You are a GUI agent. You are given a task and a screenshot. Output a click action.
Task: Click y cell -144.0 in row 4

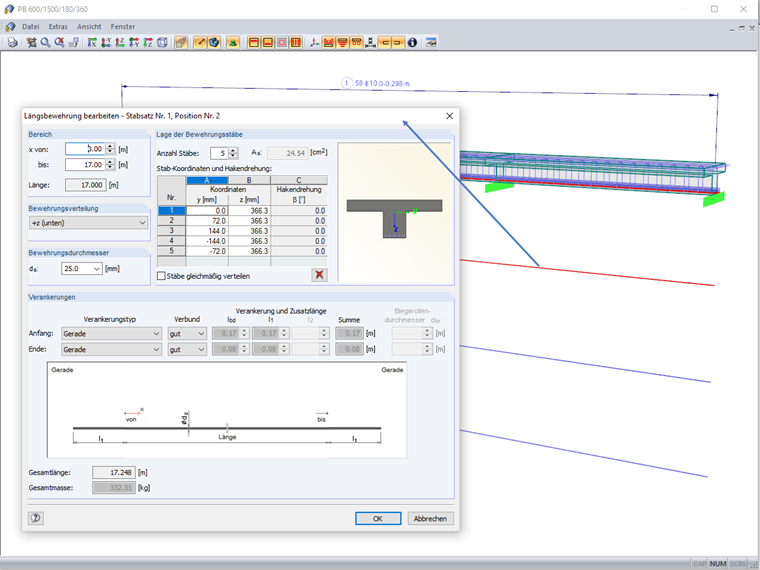coord(207,241)
